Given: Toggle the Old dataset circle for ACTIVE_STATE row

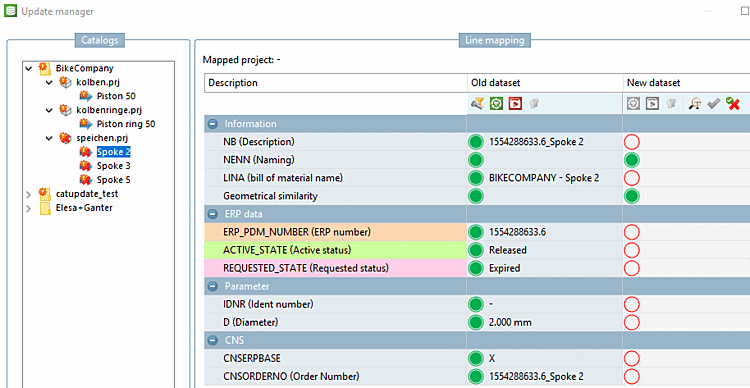Looking at the screenshot, I should tap(475, 250).
